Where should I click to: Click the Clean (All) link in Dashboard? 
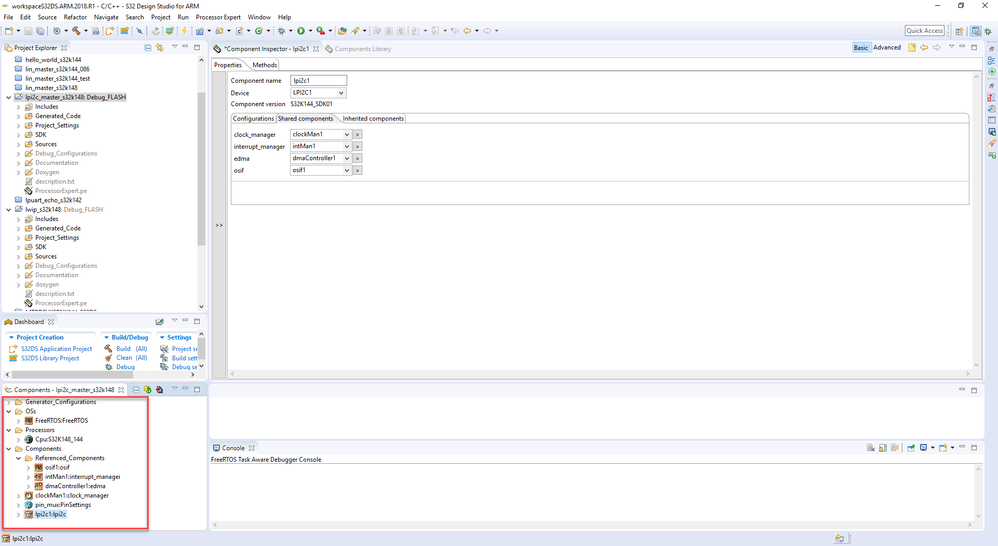(x=132, y=358)
